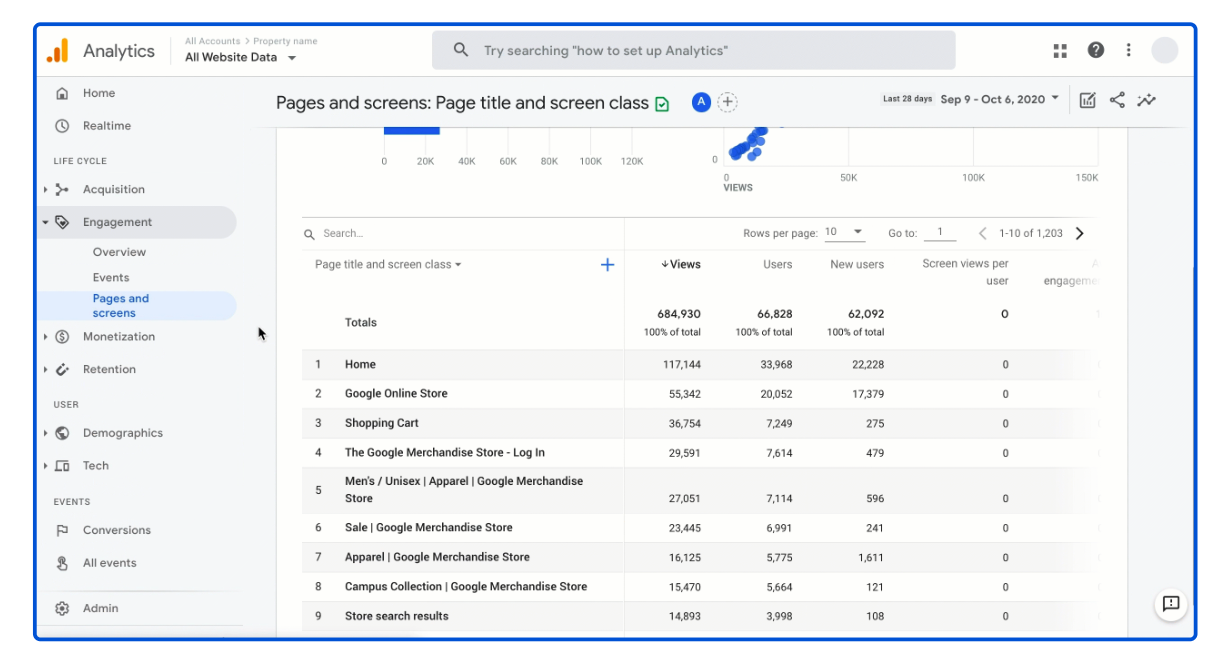Click the share report icon
This screenshot has height=657, width=1218.
[x=1117, y=100]
